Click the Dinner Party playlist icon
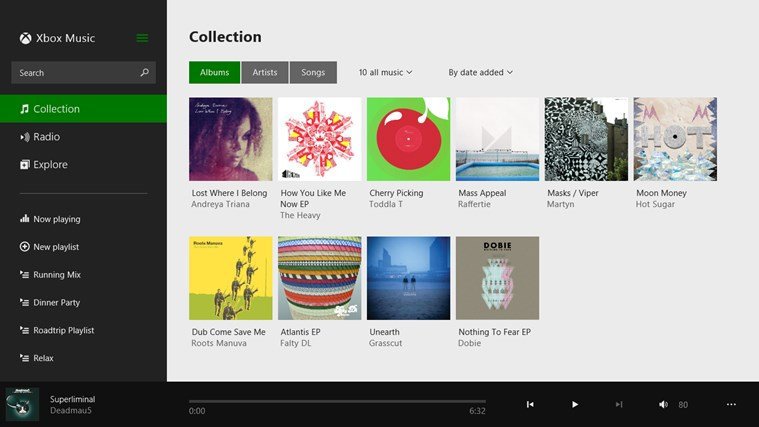This screenshot has width=759, height=427. coord(25,303)
